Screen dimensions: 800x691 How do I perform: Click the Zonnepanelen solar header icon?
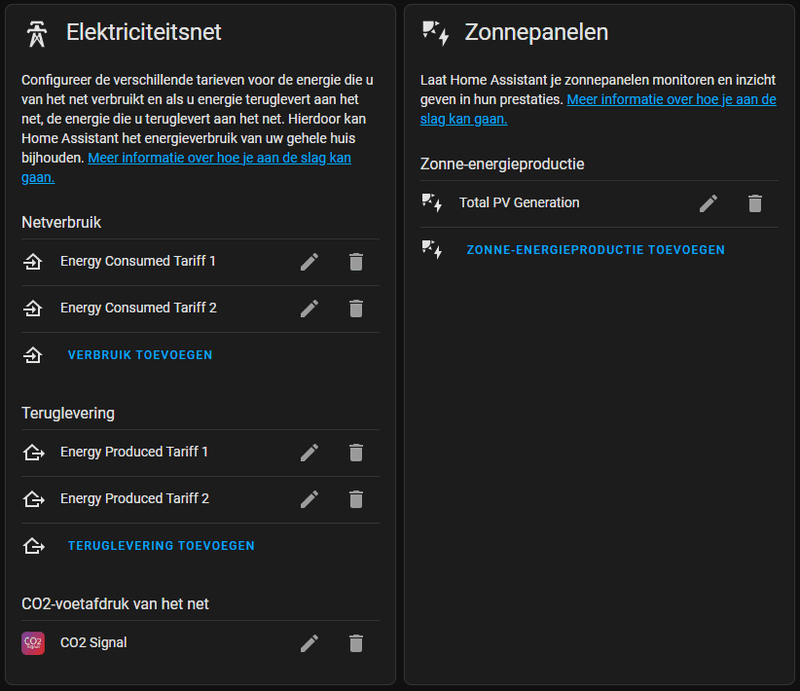pos(435,33)
